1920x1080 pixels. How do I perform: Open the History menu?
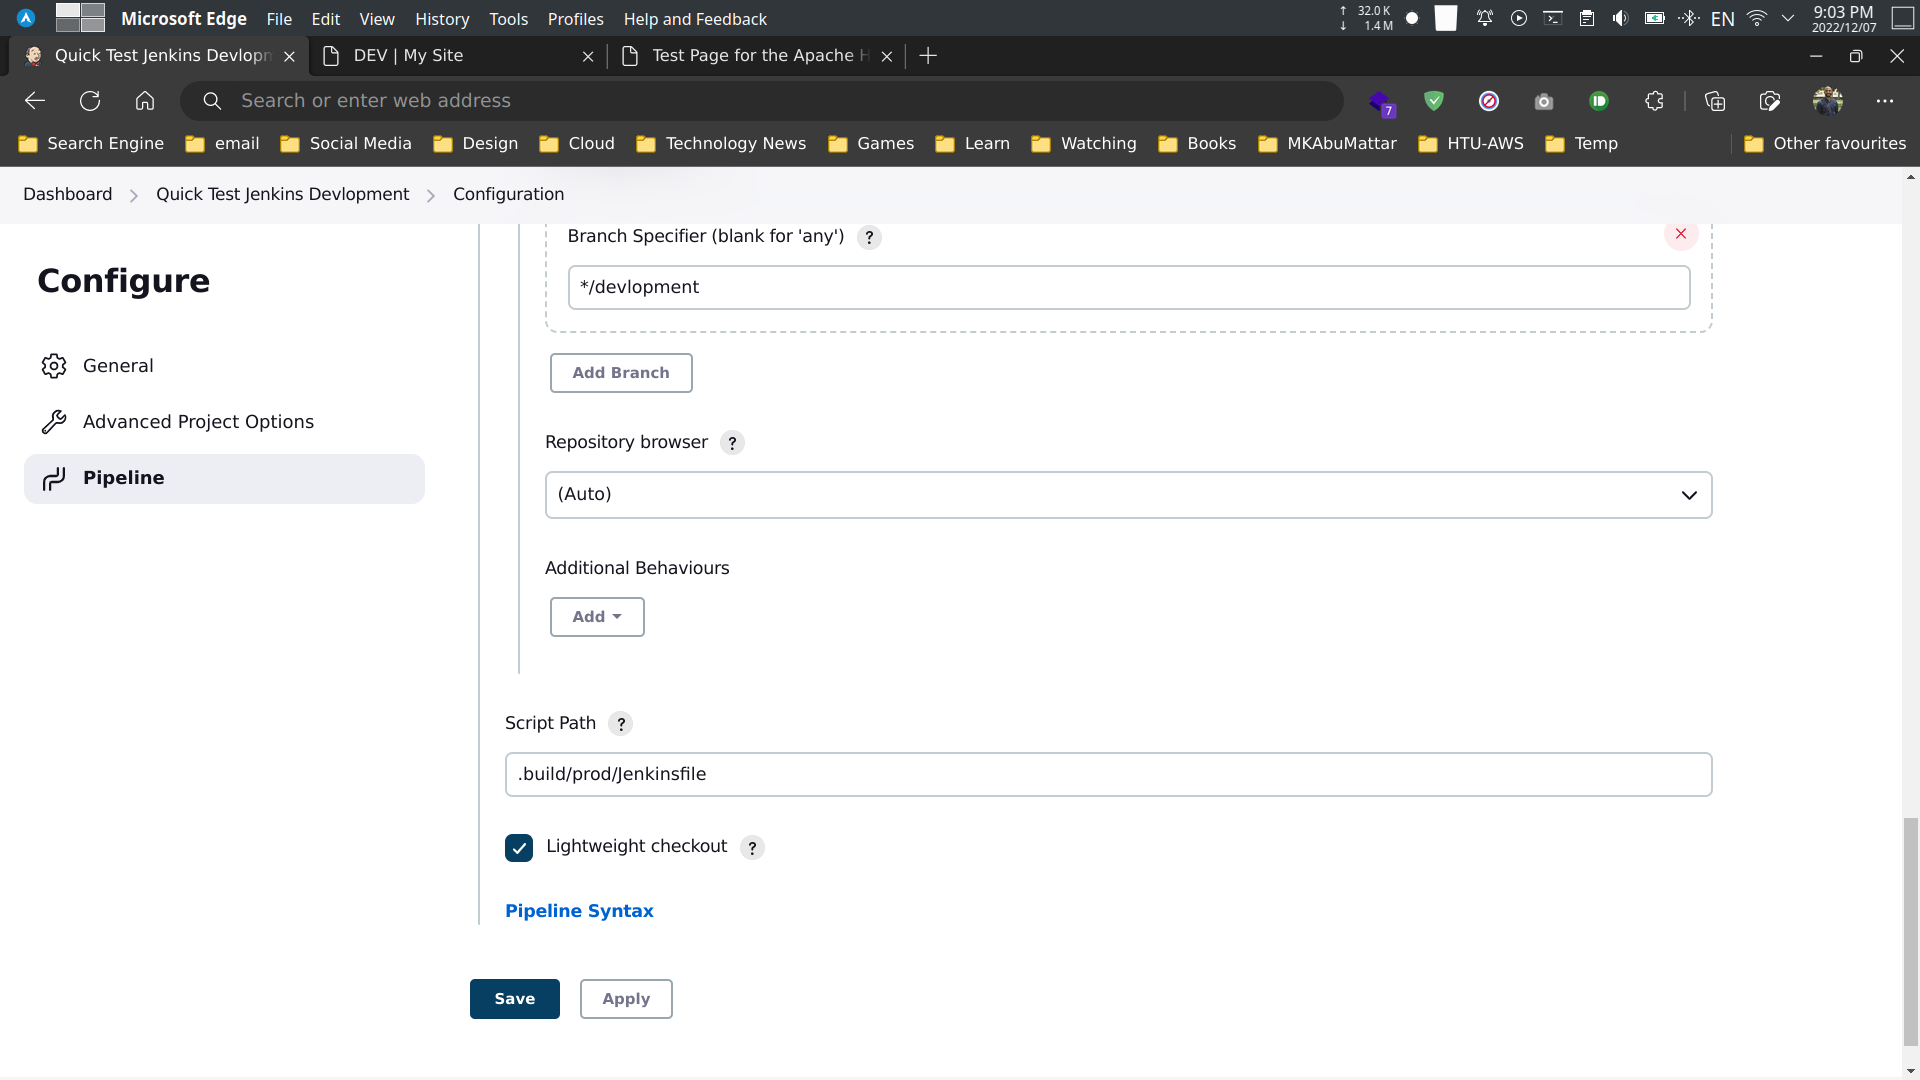click(441, 19)
